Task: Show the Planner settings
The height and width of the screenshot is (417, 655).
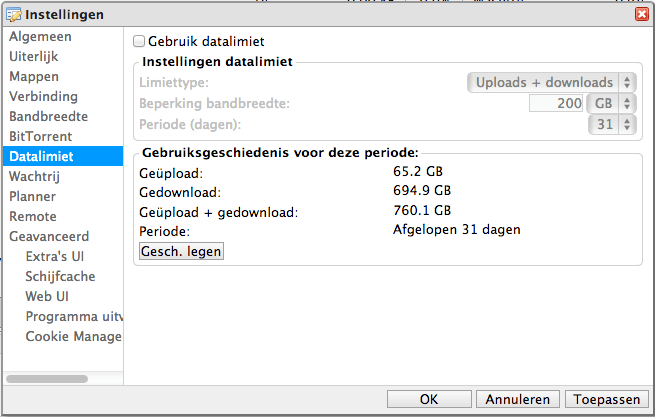Action: 33,196
